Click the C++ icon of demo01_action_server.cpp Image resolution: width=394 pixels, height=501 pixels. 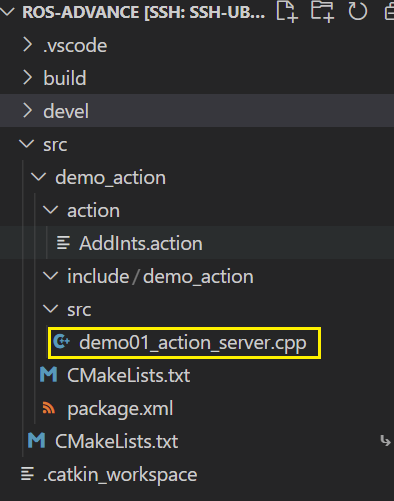62,342
